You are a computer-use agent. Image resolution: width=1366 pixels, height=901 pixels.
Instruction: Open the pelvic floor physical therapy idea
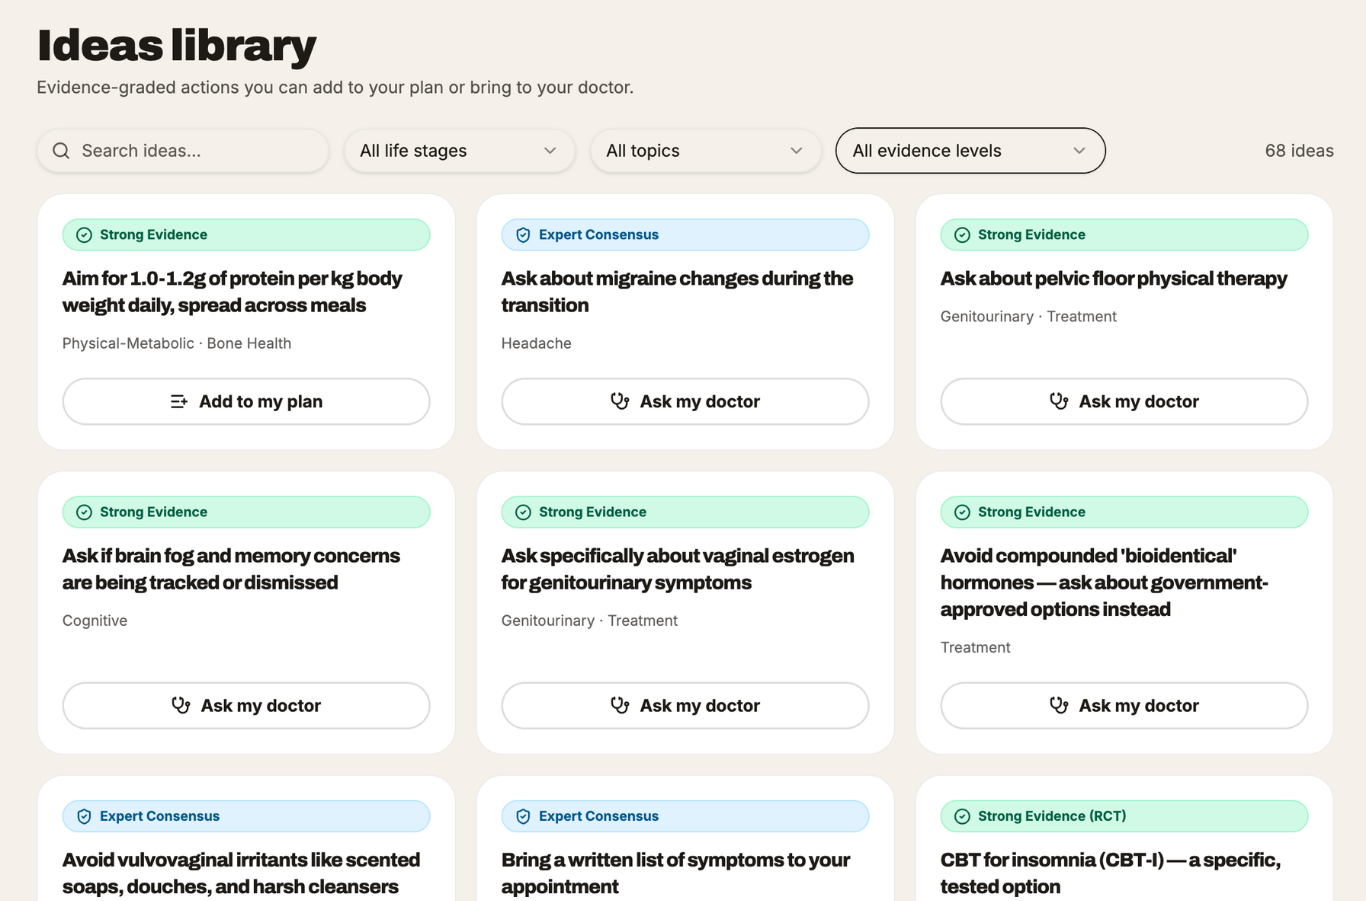point(1114,279)
